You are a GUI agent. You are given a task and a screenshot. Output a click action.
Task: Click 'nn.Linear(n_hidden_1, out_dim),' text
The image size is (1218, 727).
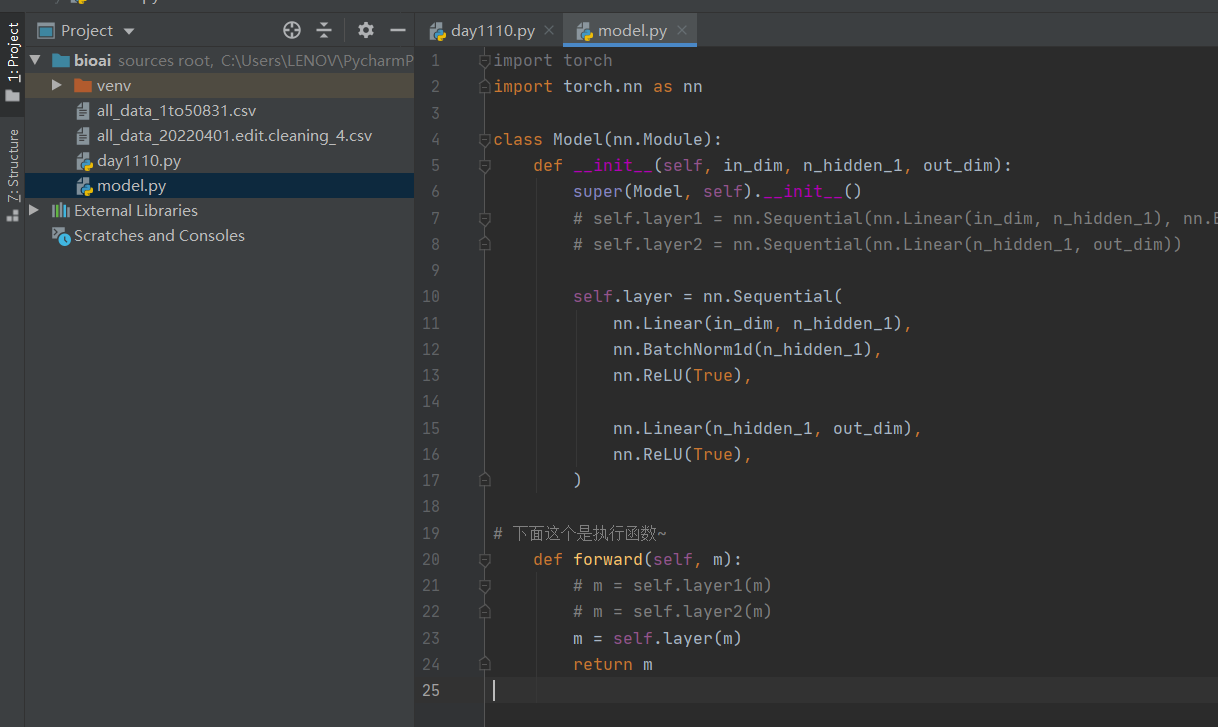[768, 428]
